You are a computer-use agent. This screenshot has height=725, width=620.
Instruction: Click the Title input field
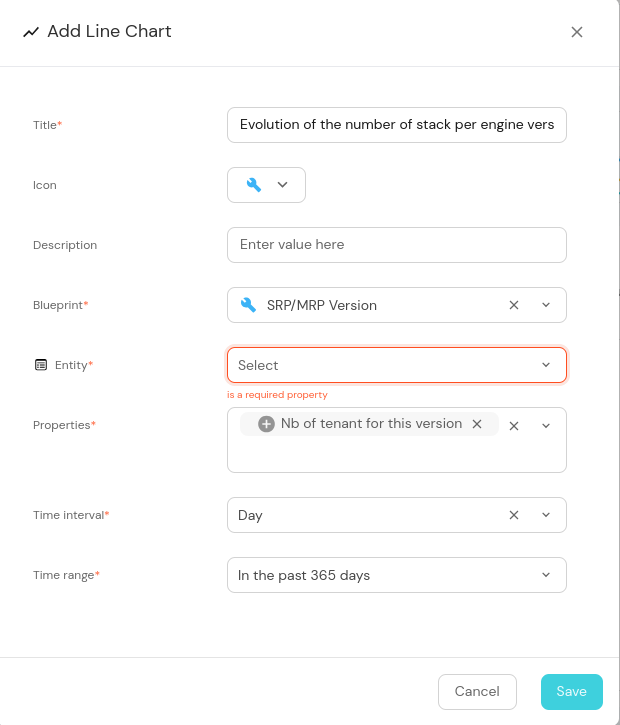[x=396, y=125]
